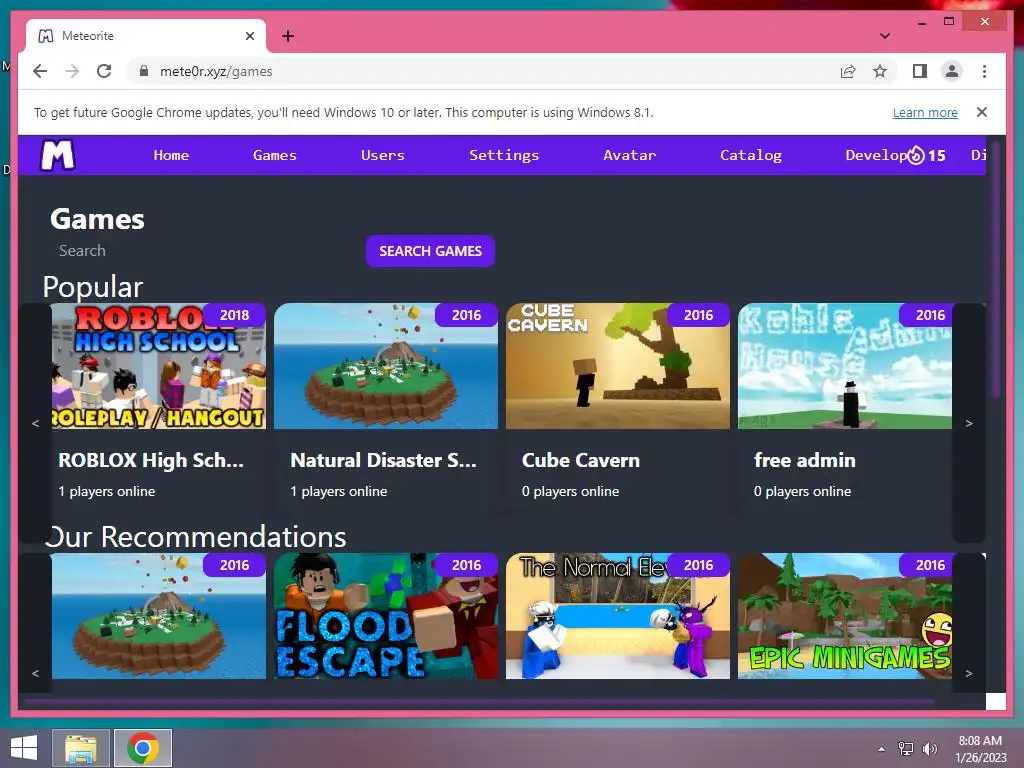Click the browser forward arrow

[x=72, y=71]
